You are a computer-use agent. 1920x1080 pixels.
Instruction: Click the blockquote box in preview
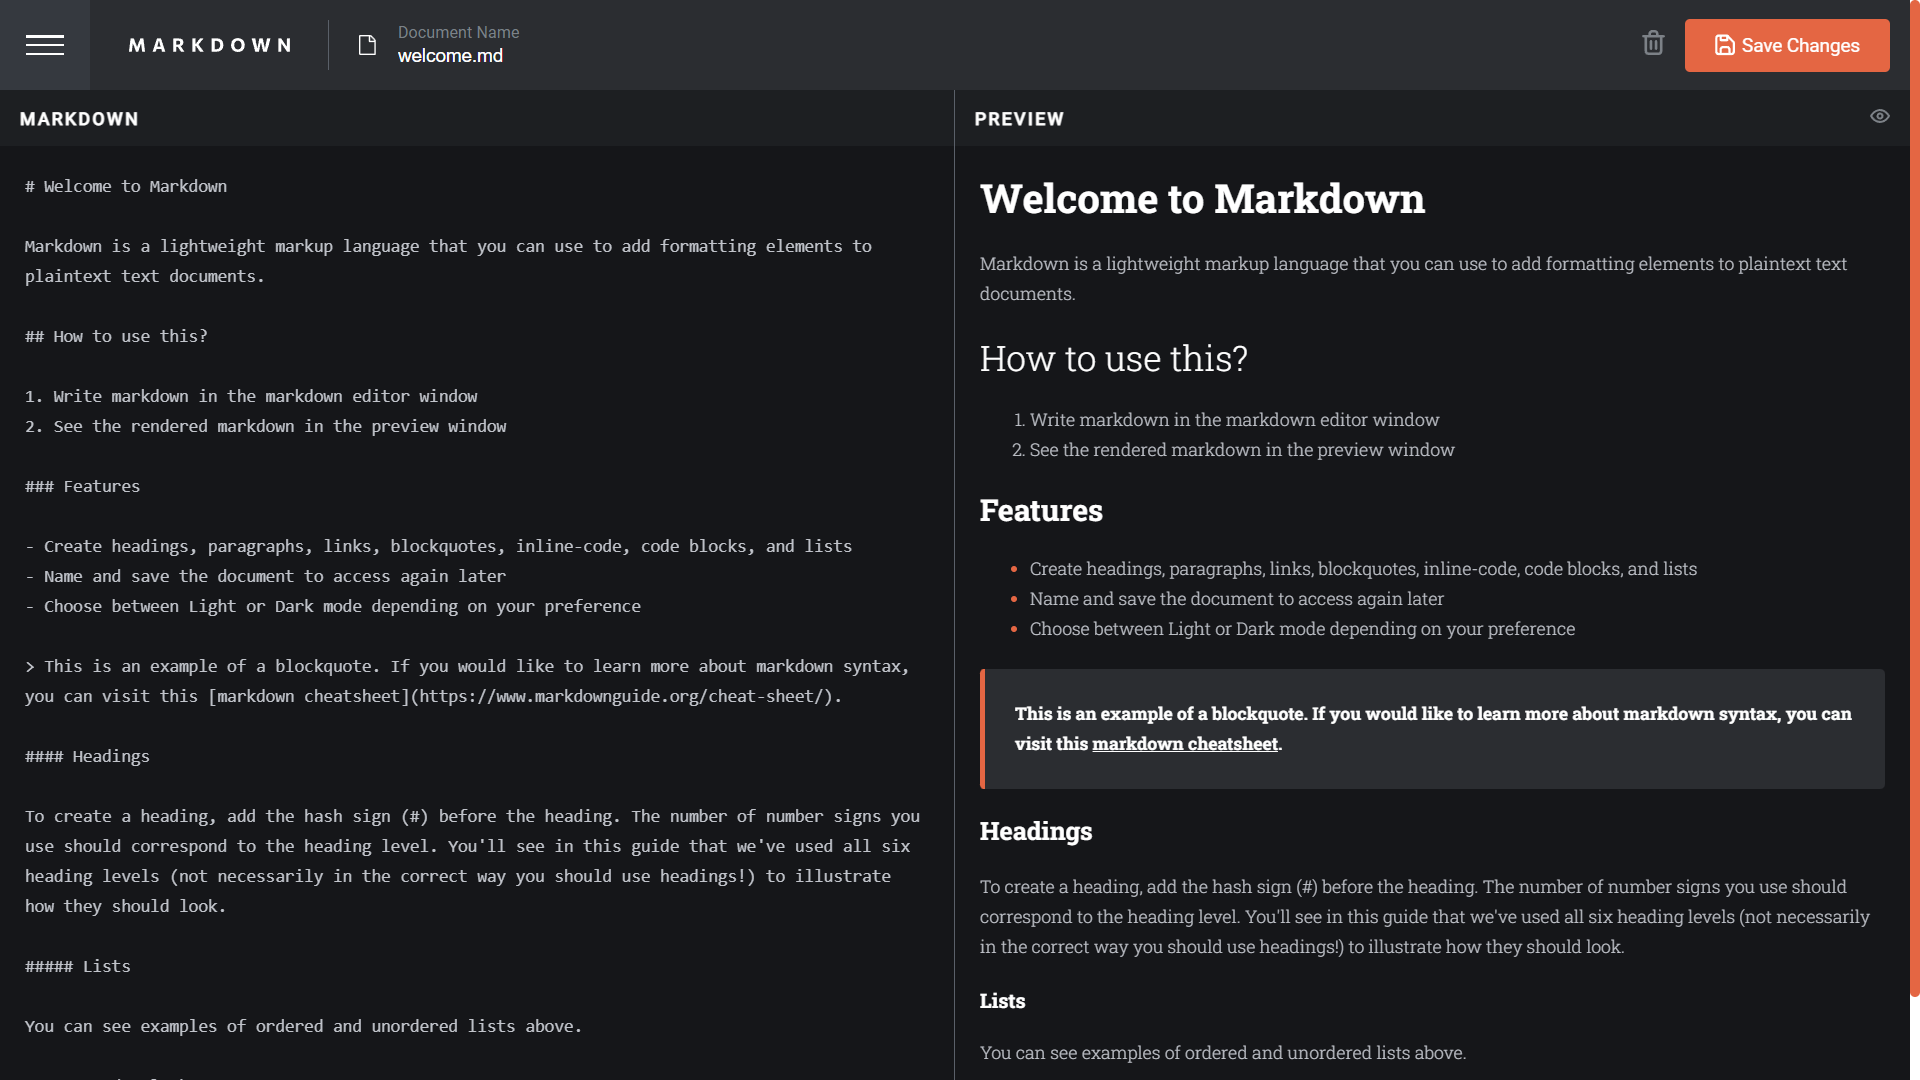coord(1432,728)
